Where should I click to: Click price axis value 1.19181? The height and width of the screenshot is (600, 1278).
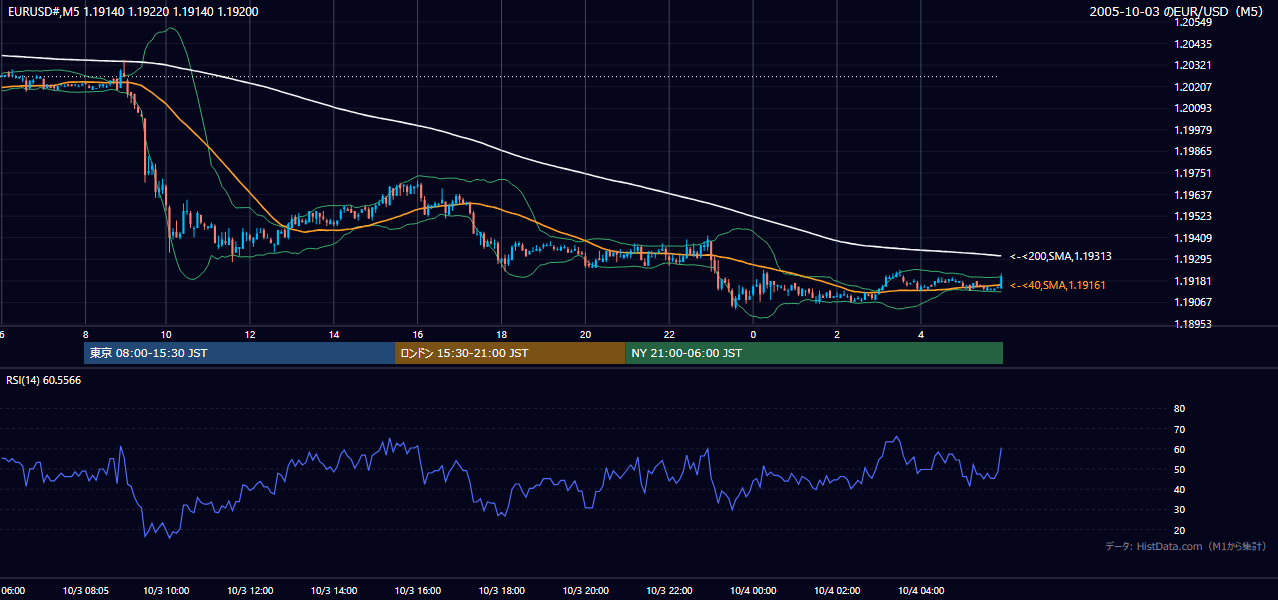click(1193, 282)
